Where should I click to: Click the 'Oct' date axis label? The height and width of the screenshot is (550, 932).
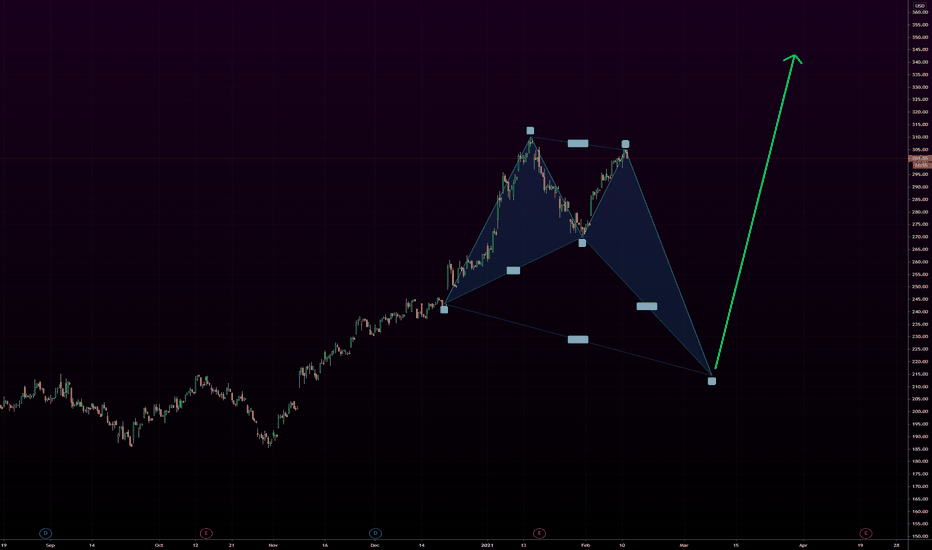pyautogui.click(x=159, y=545)
